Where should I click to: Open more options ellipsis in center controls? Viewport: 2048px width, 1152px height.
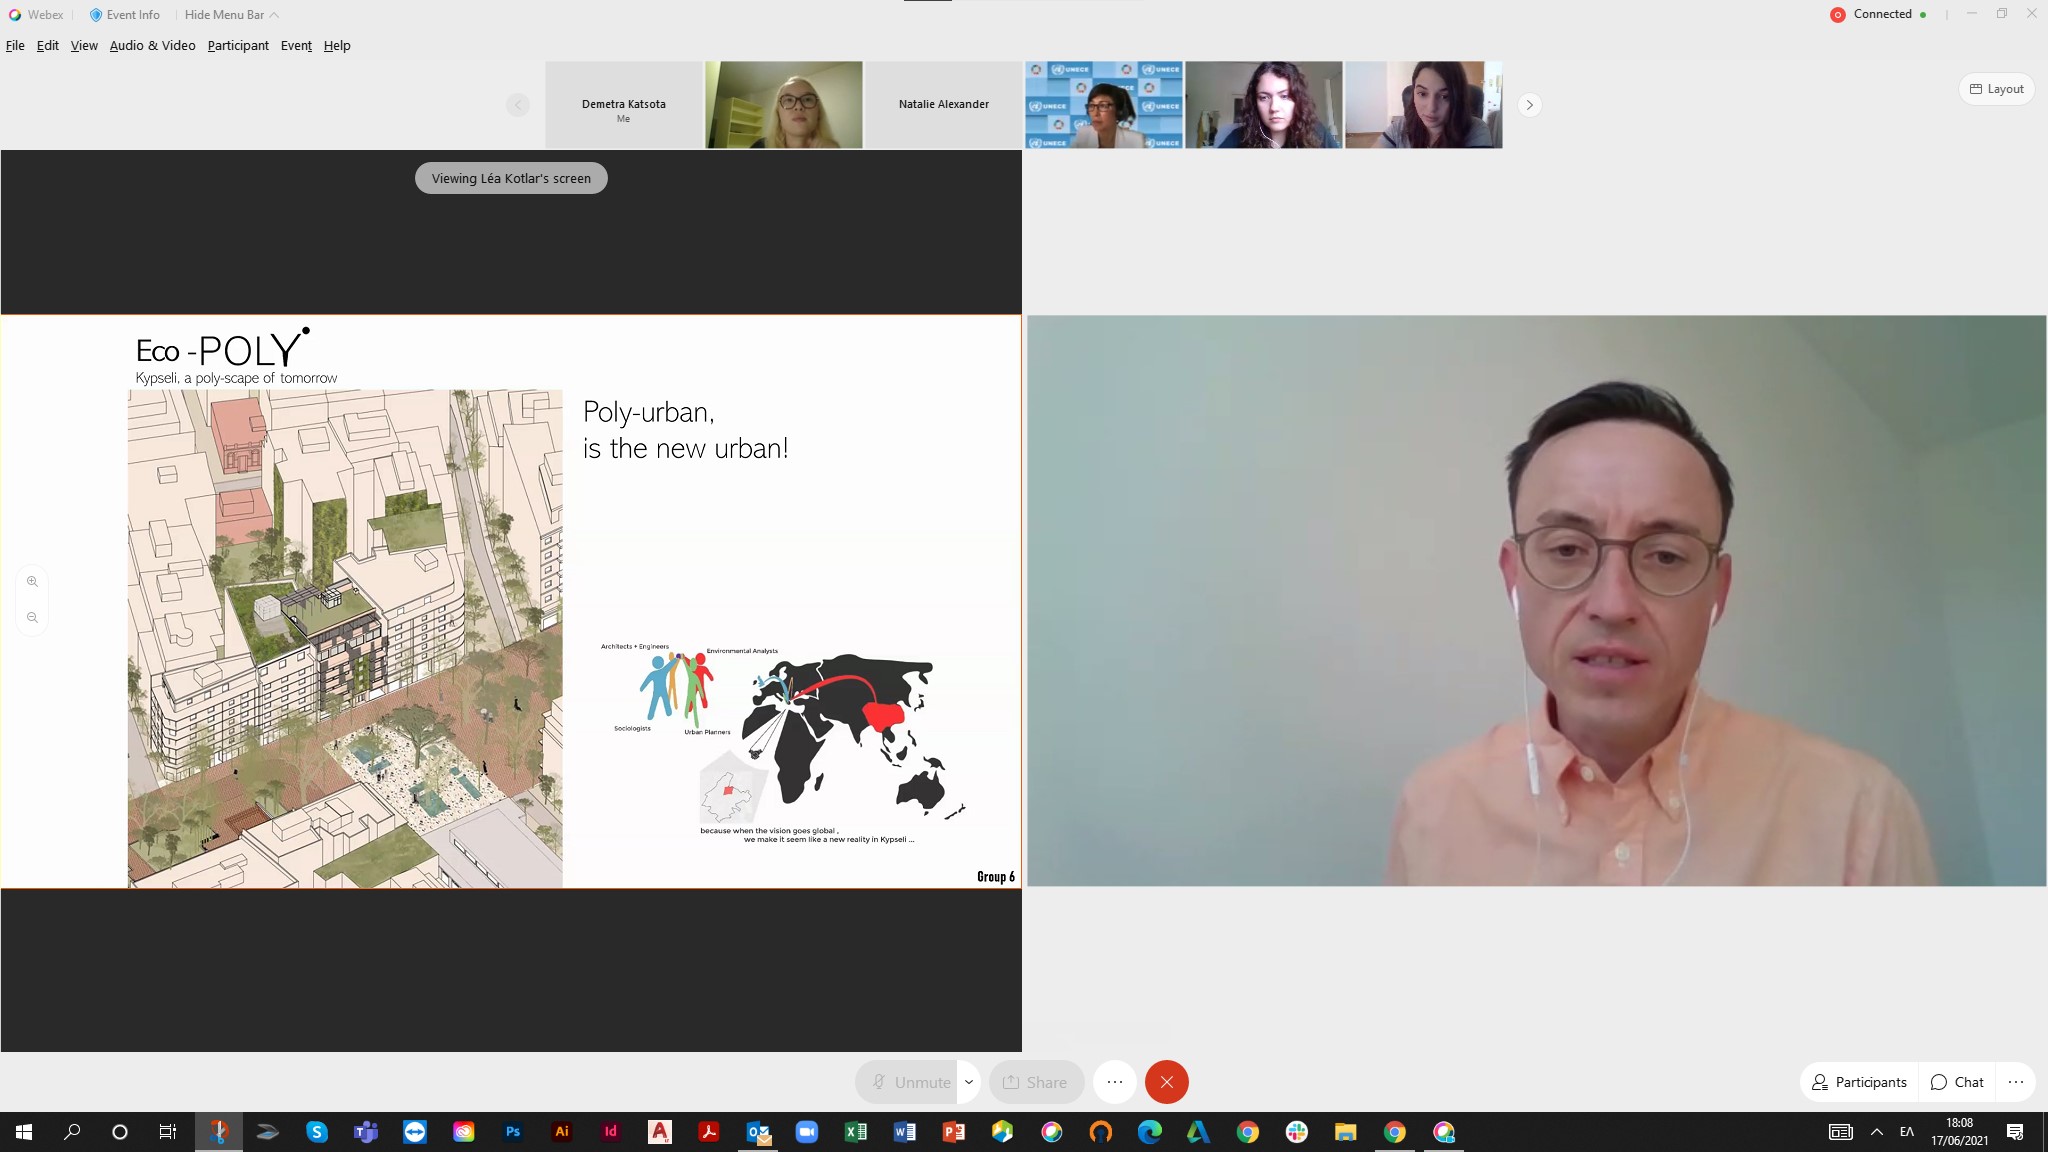[1115, 1082]
